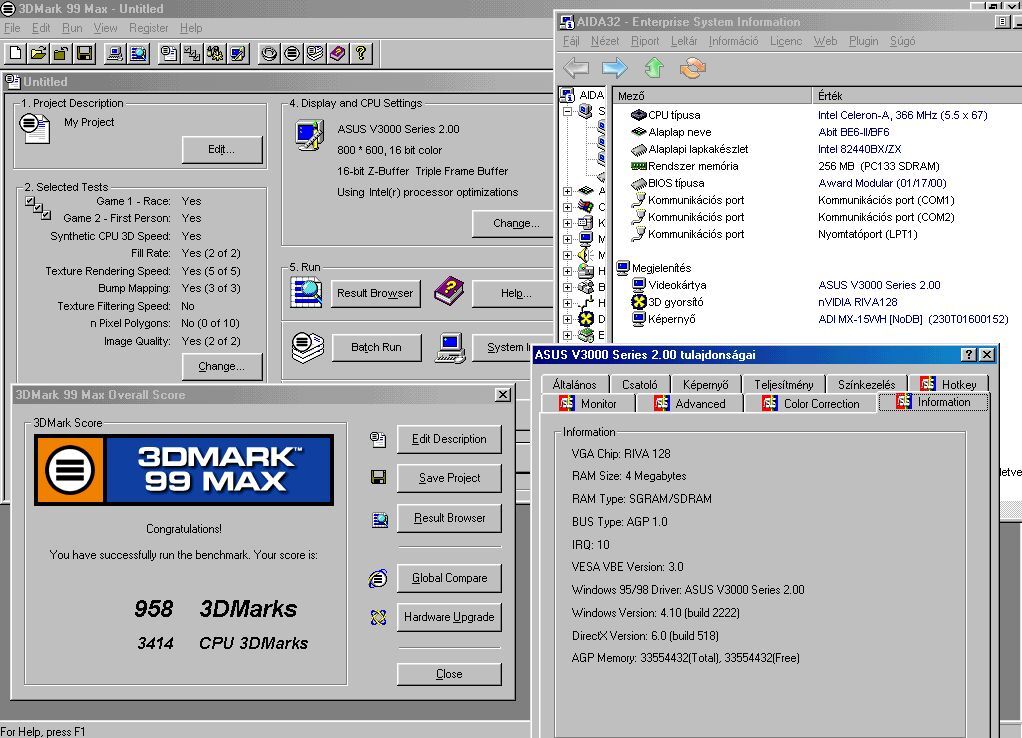Click Save Project in the score dialog
Viewport: 1022px width, 738px height.
point(449,478)
